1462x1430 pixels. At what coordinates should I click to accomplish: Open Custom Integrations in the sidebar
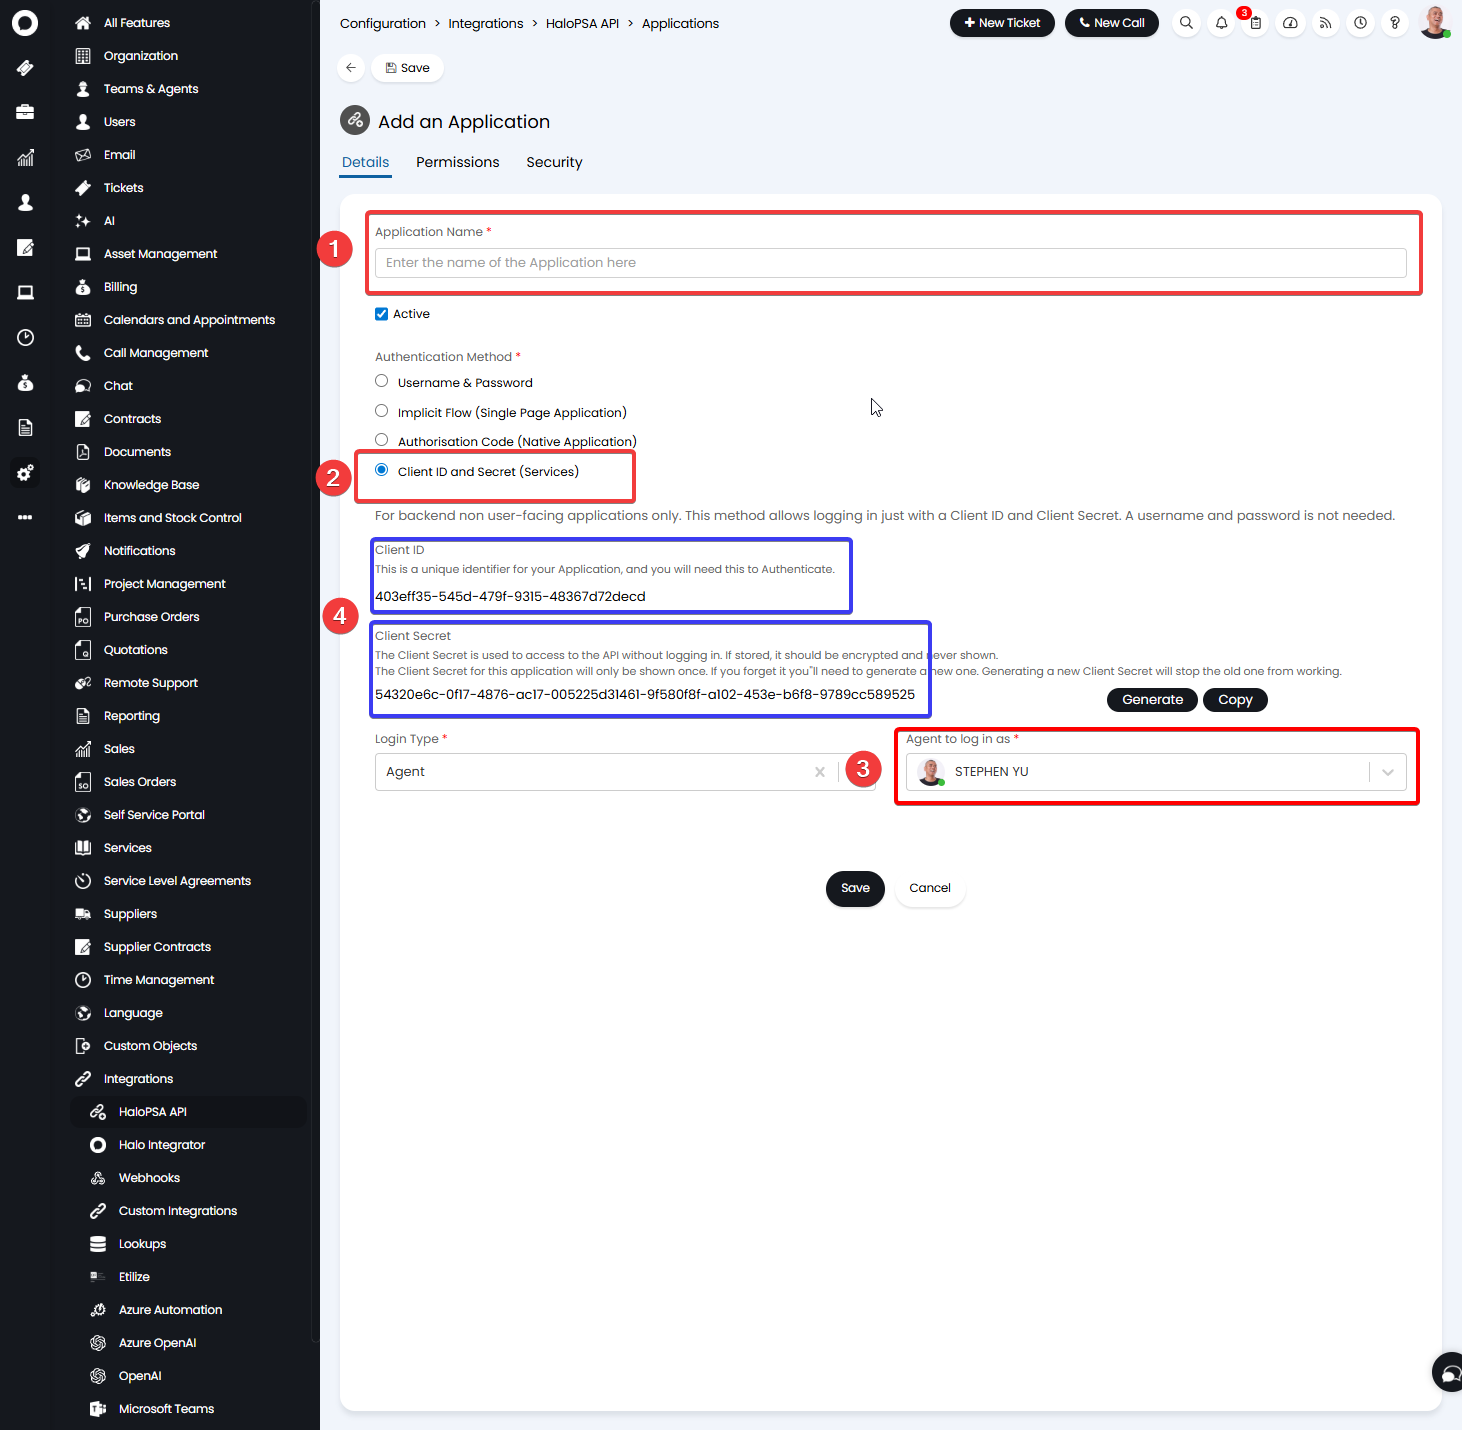click(x=178, y=1211)
